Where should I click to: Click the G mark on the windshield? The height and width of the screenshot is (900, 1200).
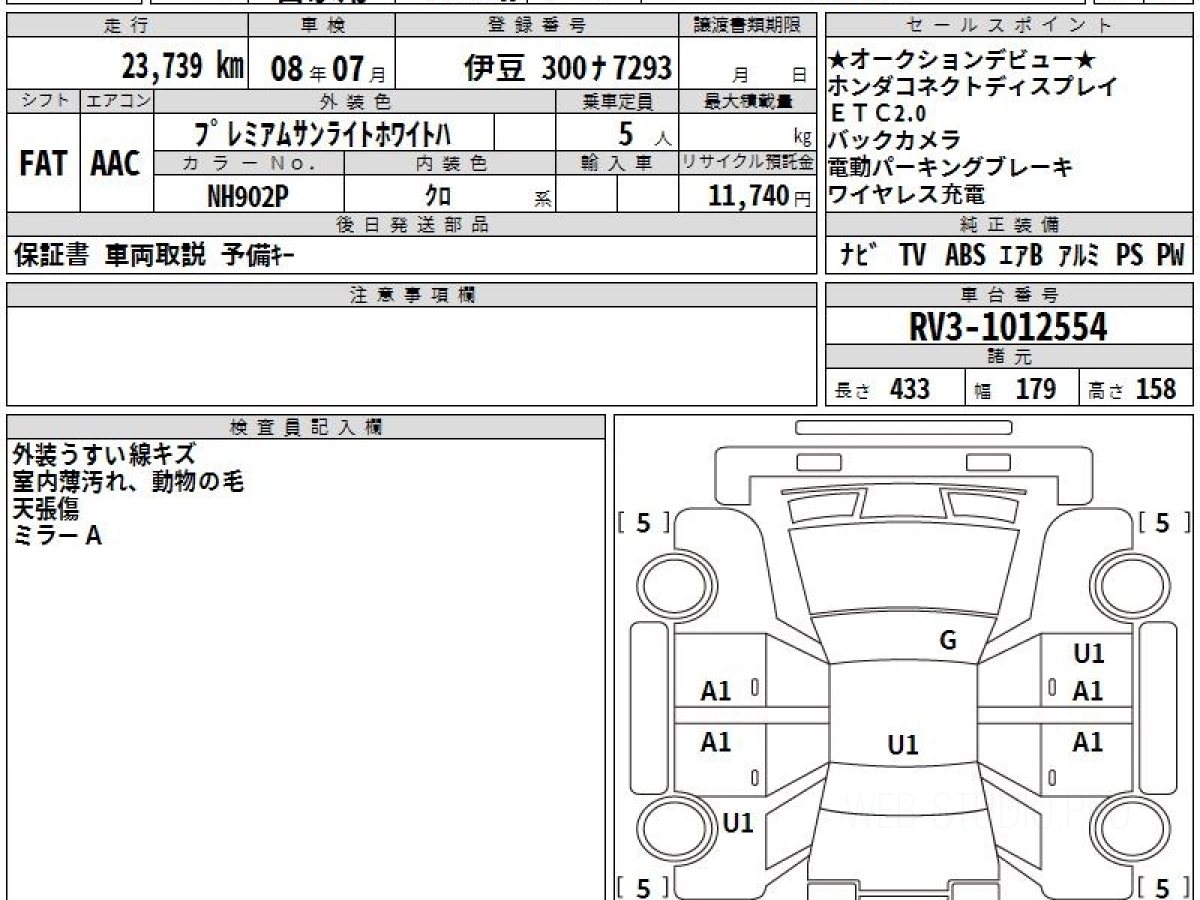coord(948,641)
